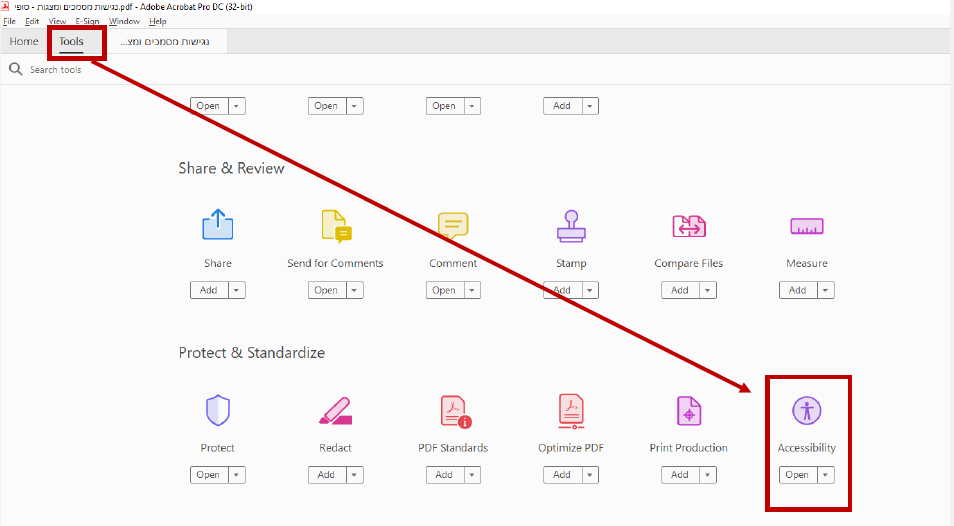954x526 pixels.
Task: Select the Optimize PDF icon
Action: tap(571, 411)
